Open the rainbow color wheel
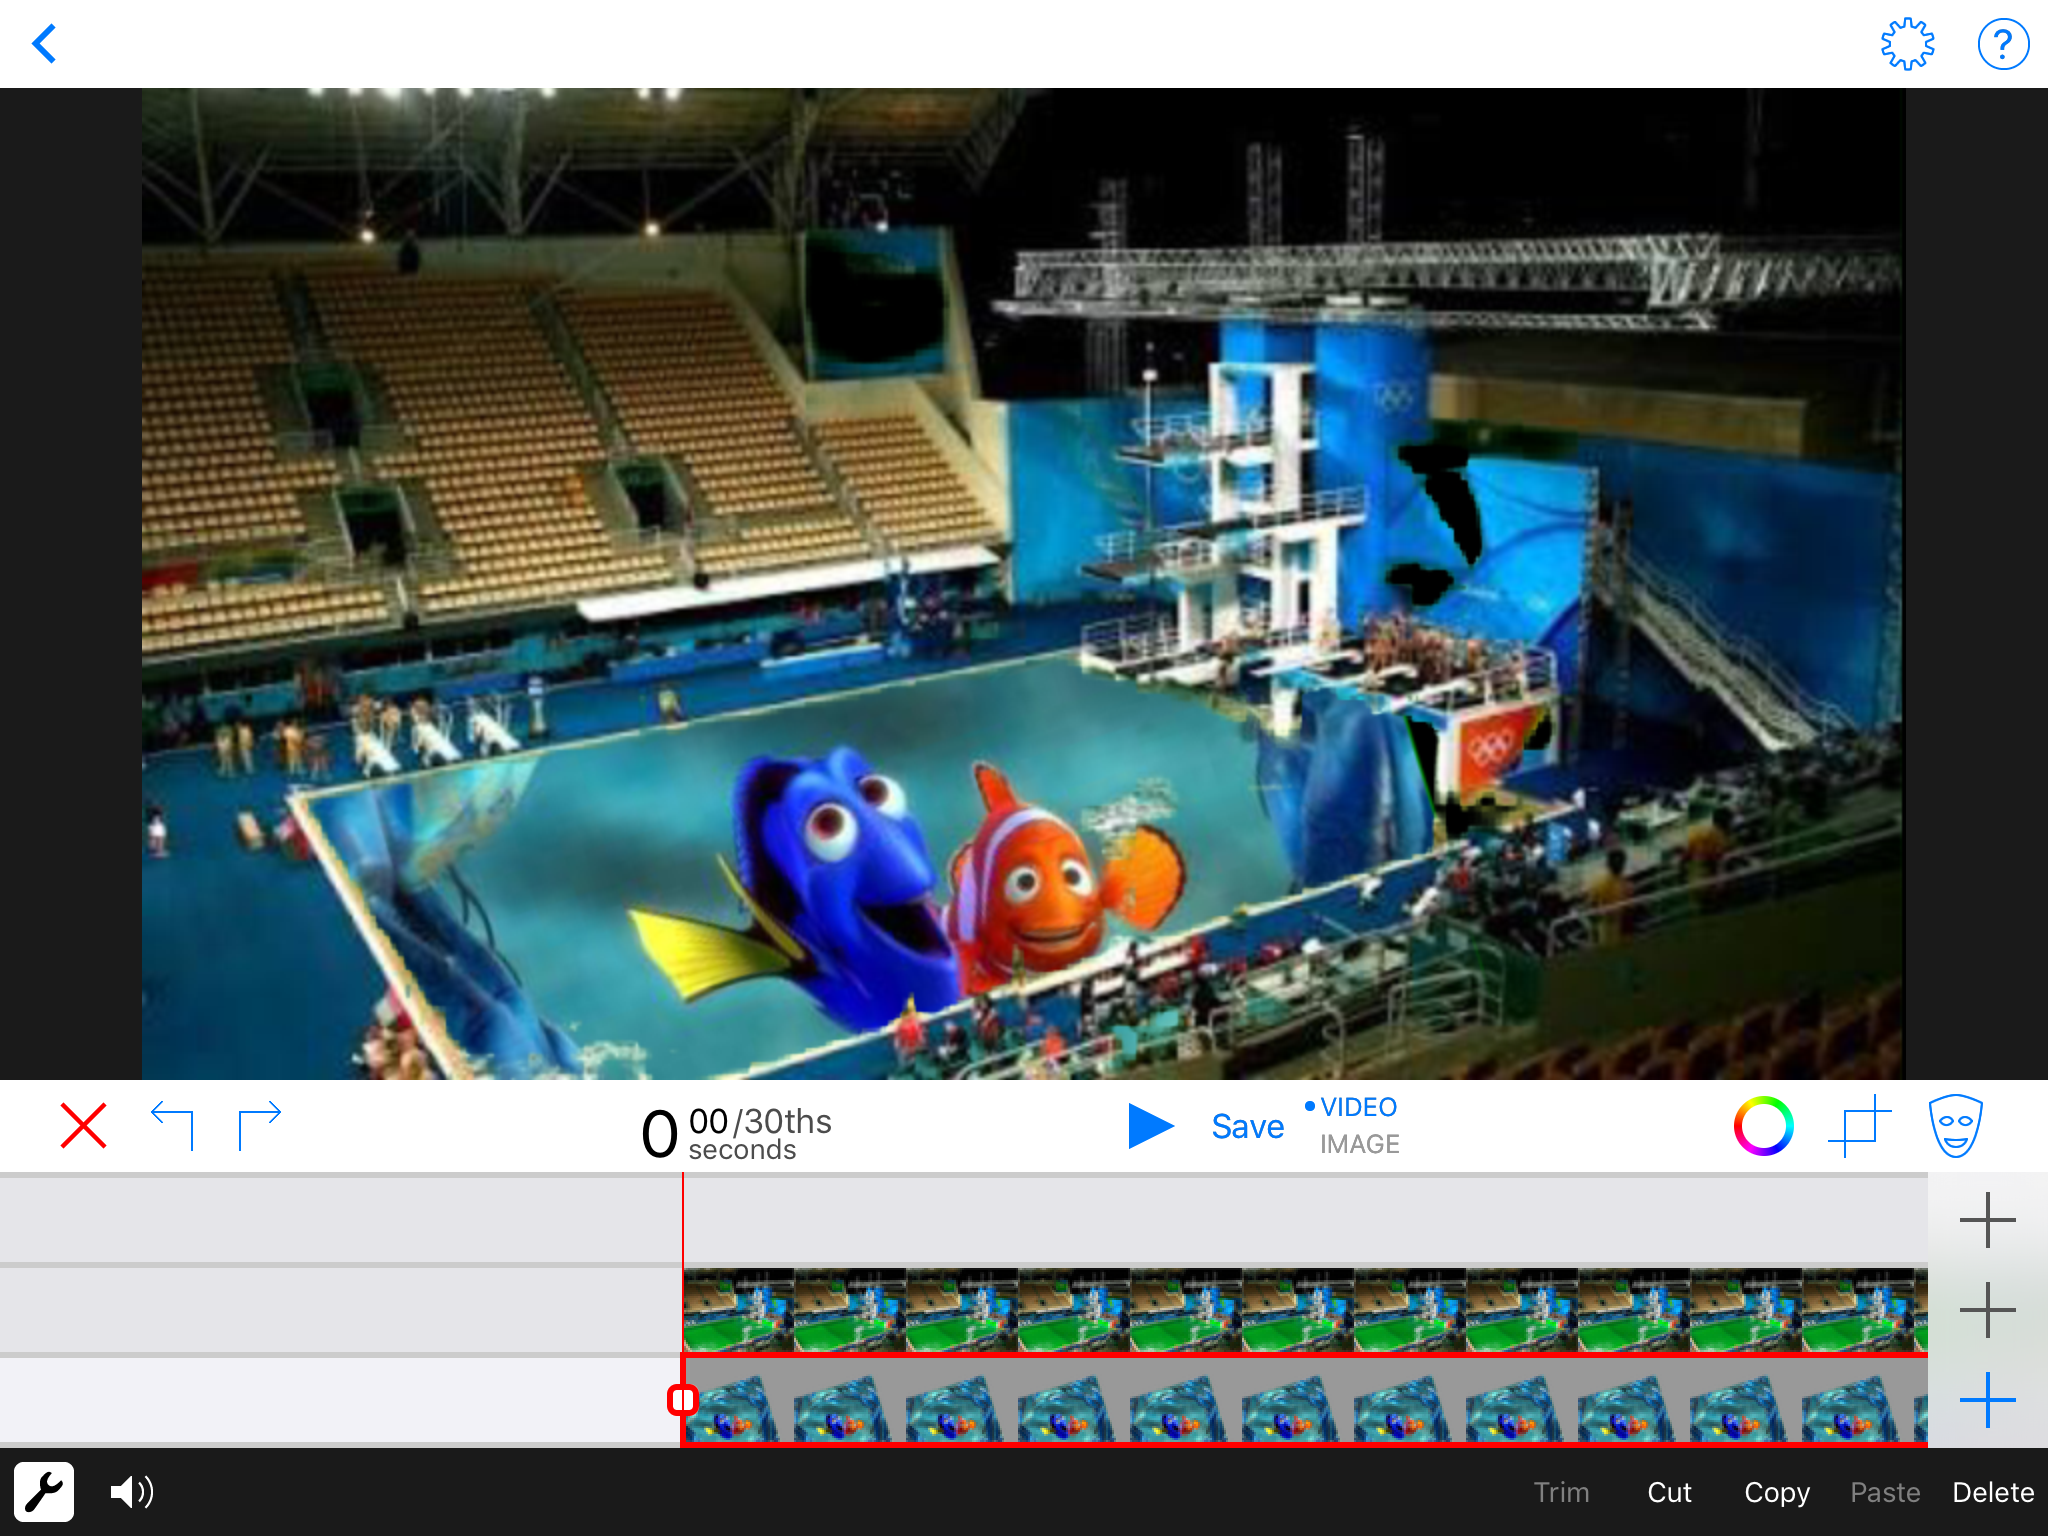The height and width of the screenshot is (1536, 2048). point(1763,1127)
